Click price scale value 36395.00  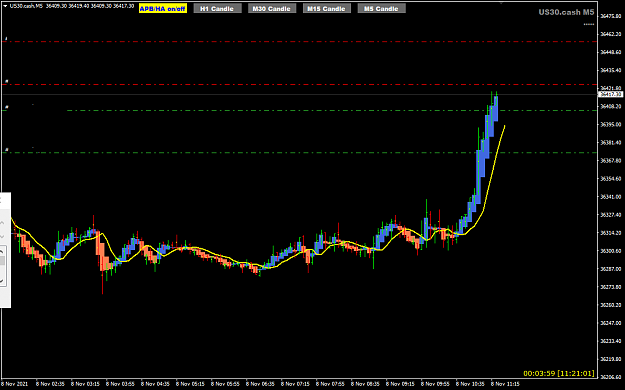(x=611, y=124)
